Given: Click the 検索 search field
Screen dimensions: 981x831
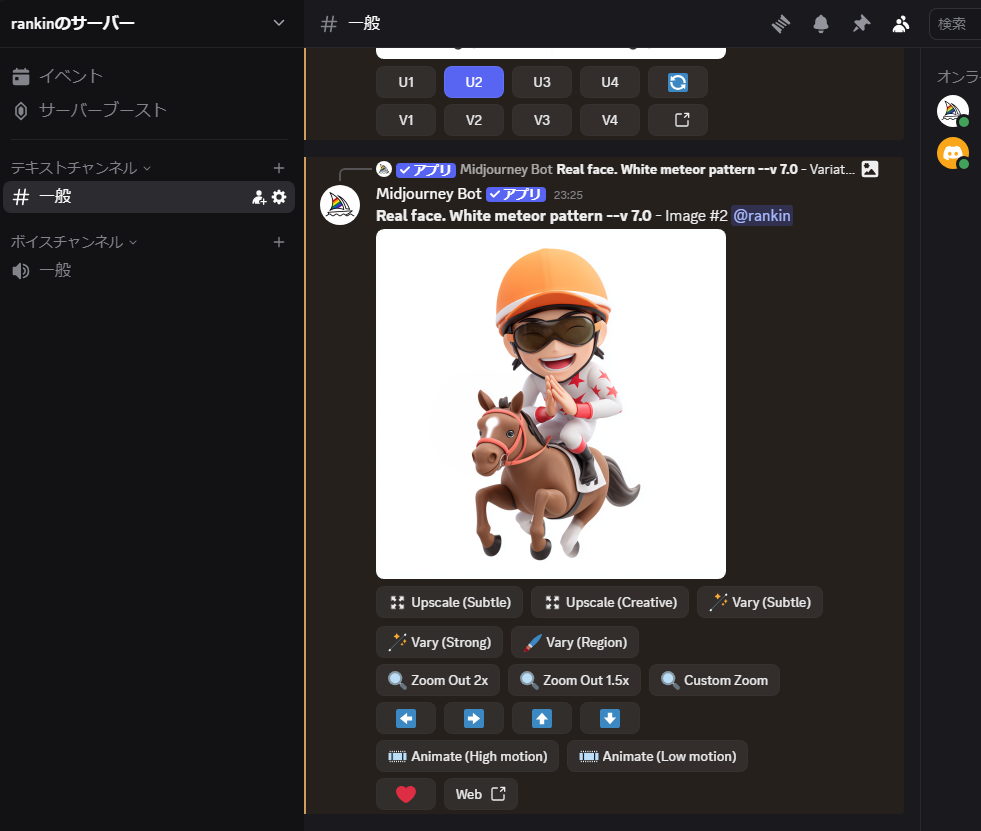Looking at the screenshot, I should coord(954,24).
